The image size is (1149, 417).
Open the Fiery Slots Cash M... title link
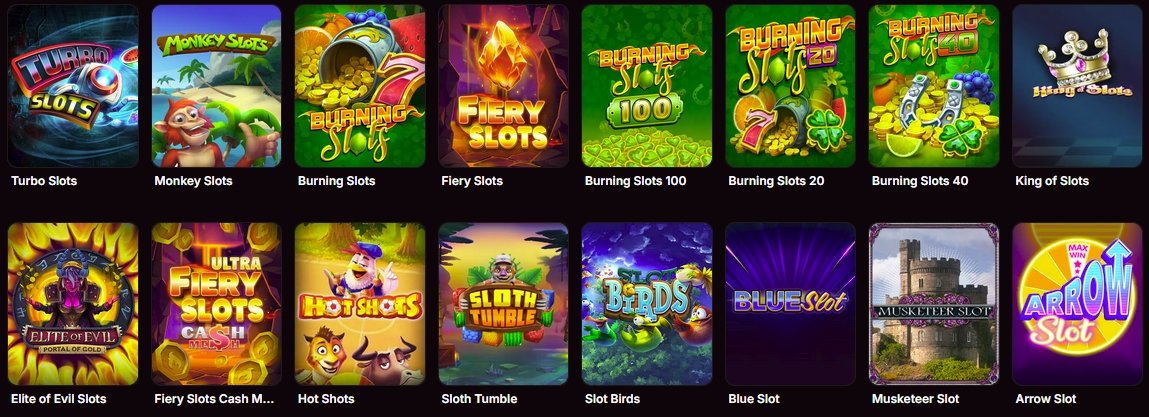coord(215,399)
